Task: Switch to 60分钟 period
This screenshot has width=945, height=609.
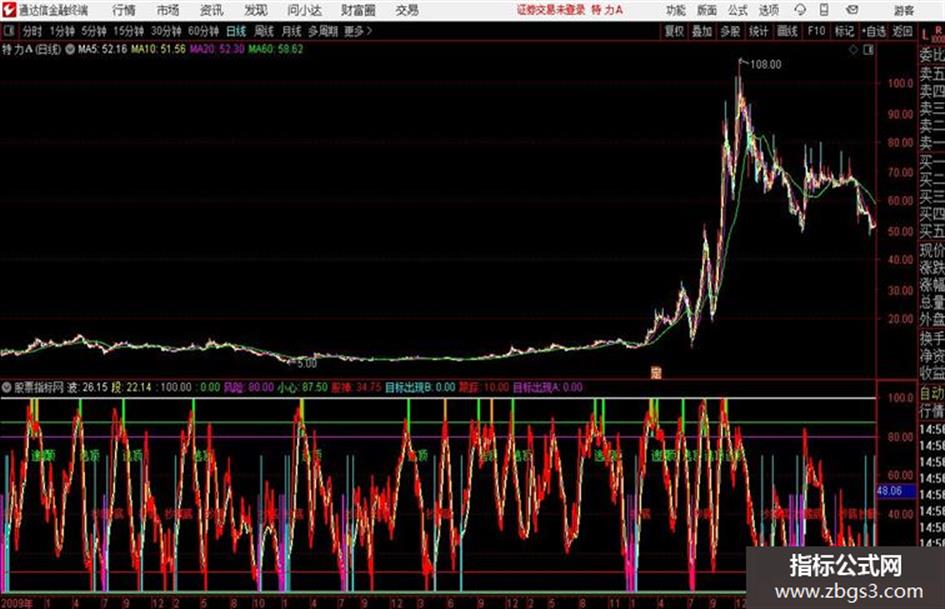Action: pyautogui.click(x=203, y=31)
